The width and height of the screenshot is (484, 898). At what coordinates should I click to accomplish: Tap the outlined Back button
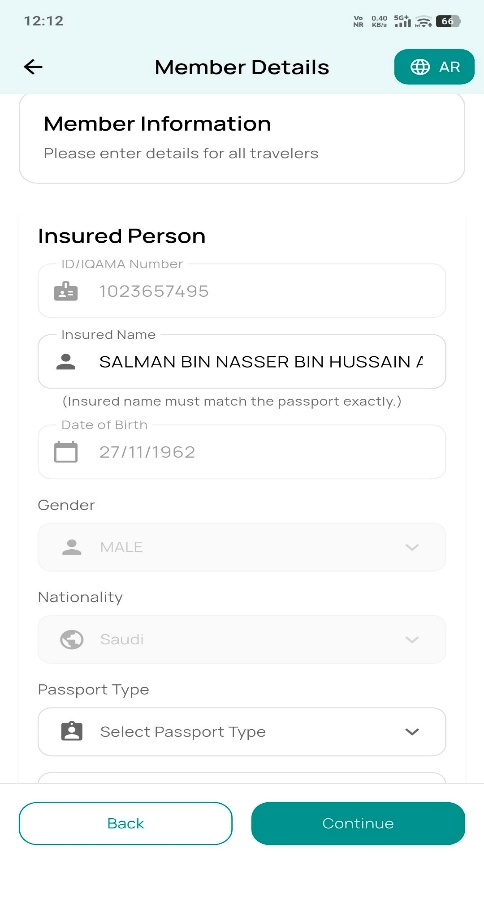coord(125,823)
